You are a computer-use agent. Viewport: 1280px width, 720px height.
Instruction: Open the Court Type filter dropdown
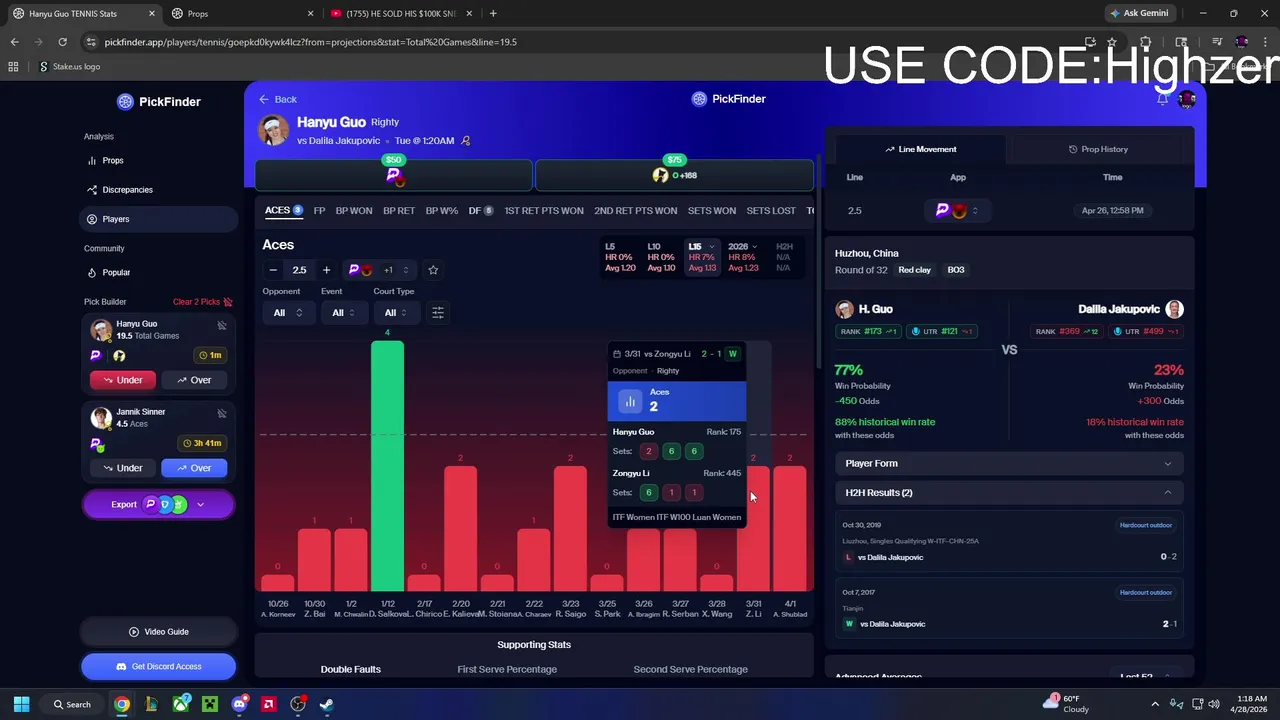(x=395, y=313)
